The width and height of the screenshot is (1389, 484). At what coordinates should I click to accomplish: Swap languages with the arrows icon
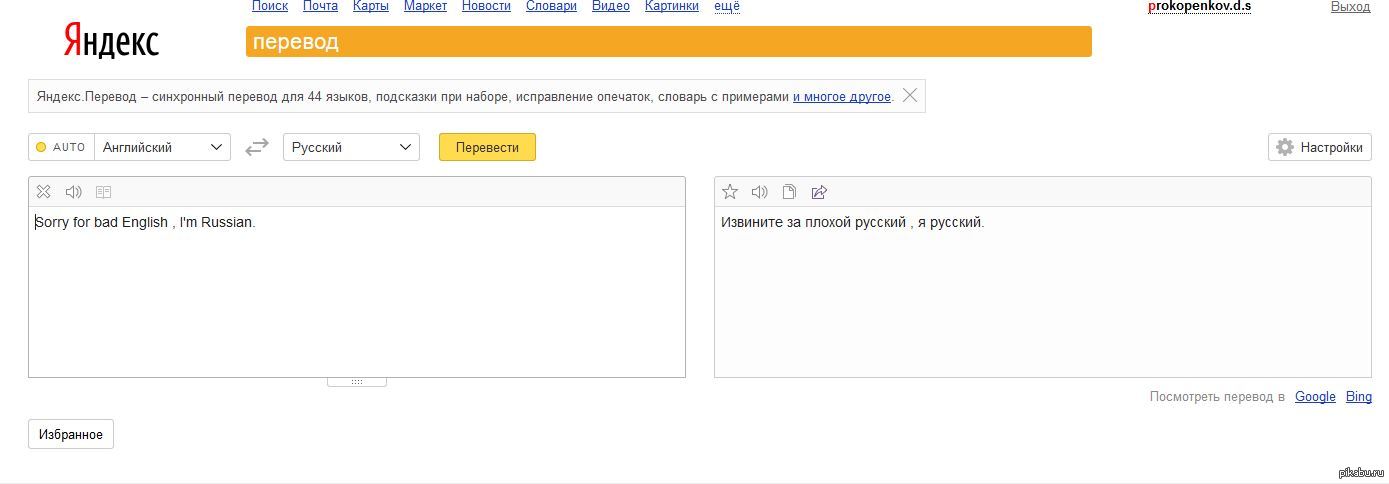(257, 147)
